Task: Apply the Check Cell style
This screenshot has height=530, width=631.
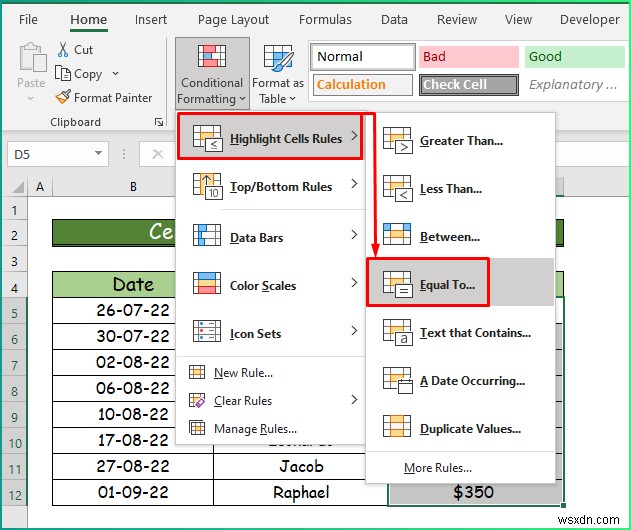Action: tap(469, 85)
